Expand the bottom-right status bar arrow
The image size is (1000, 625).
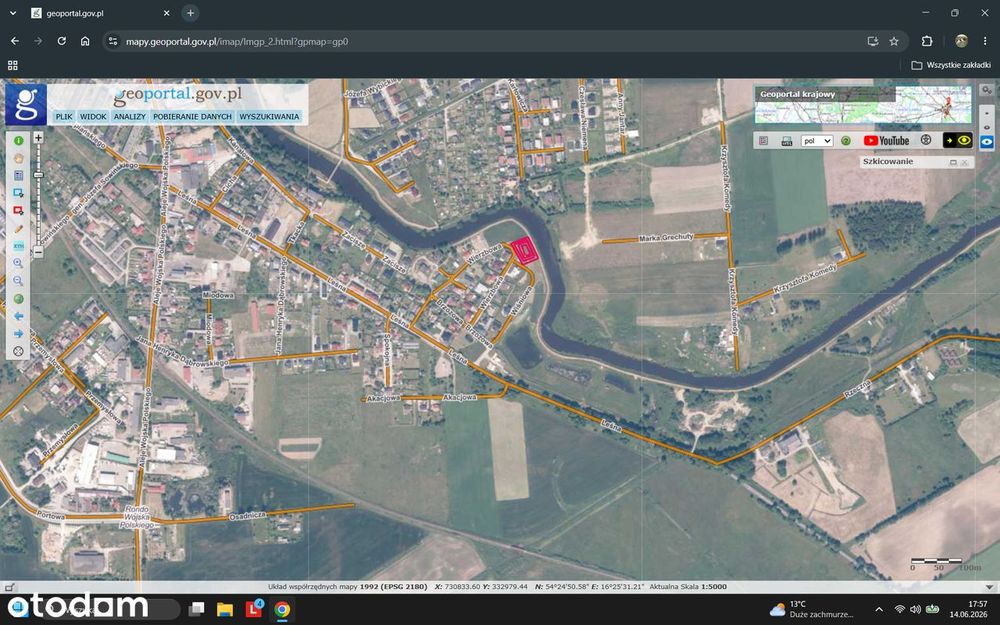tap(989, 587)
